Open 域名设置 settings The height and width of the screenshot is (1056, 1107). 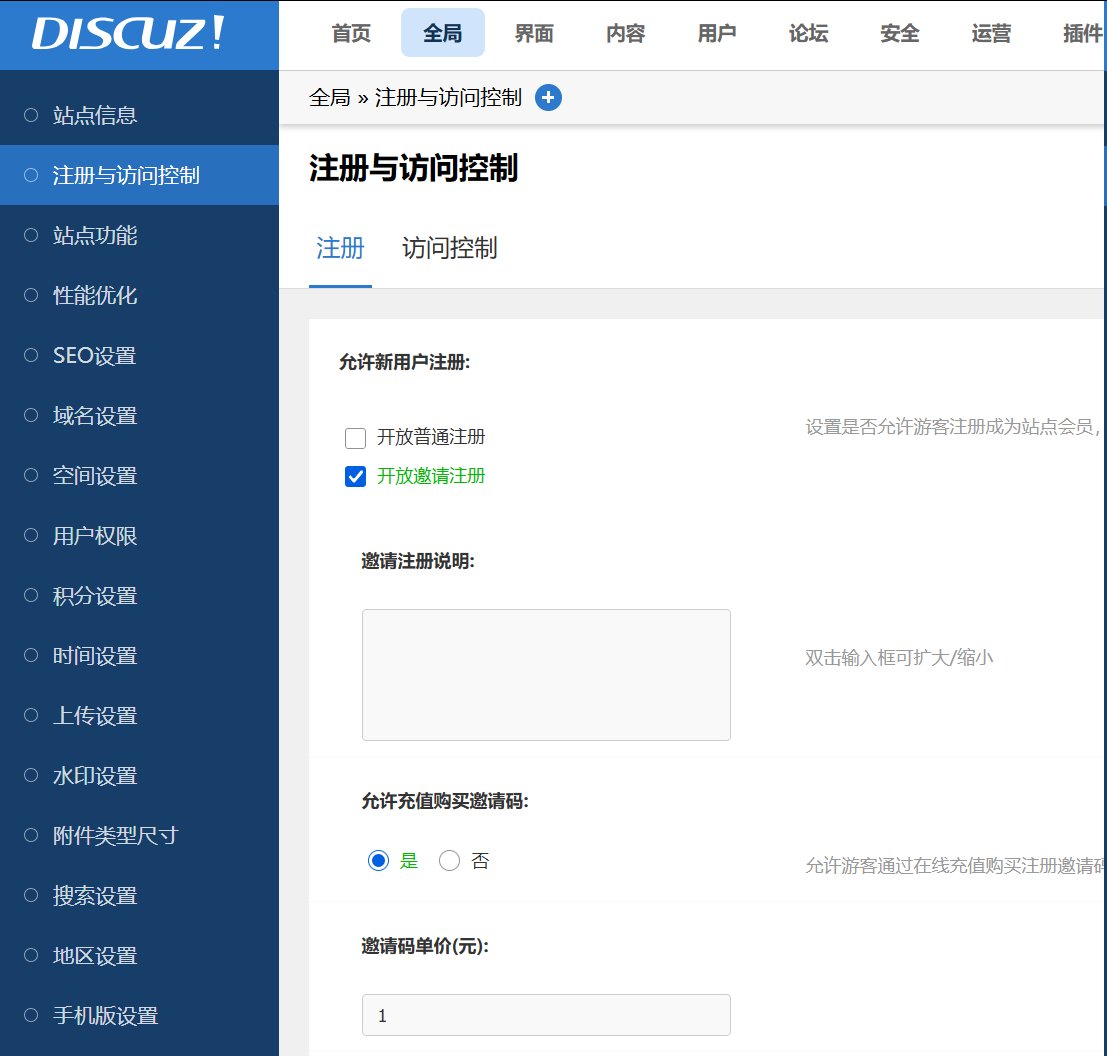(x=94, y=415)
